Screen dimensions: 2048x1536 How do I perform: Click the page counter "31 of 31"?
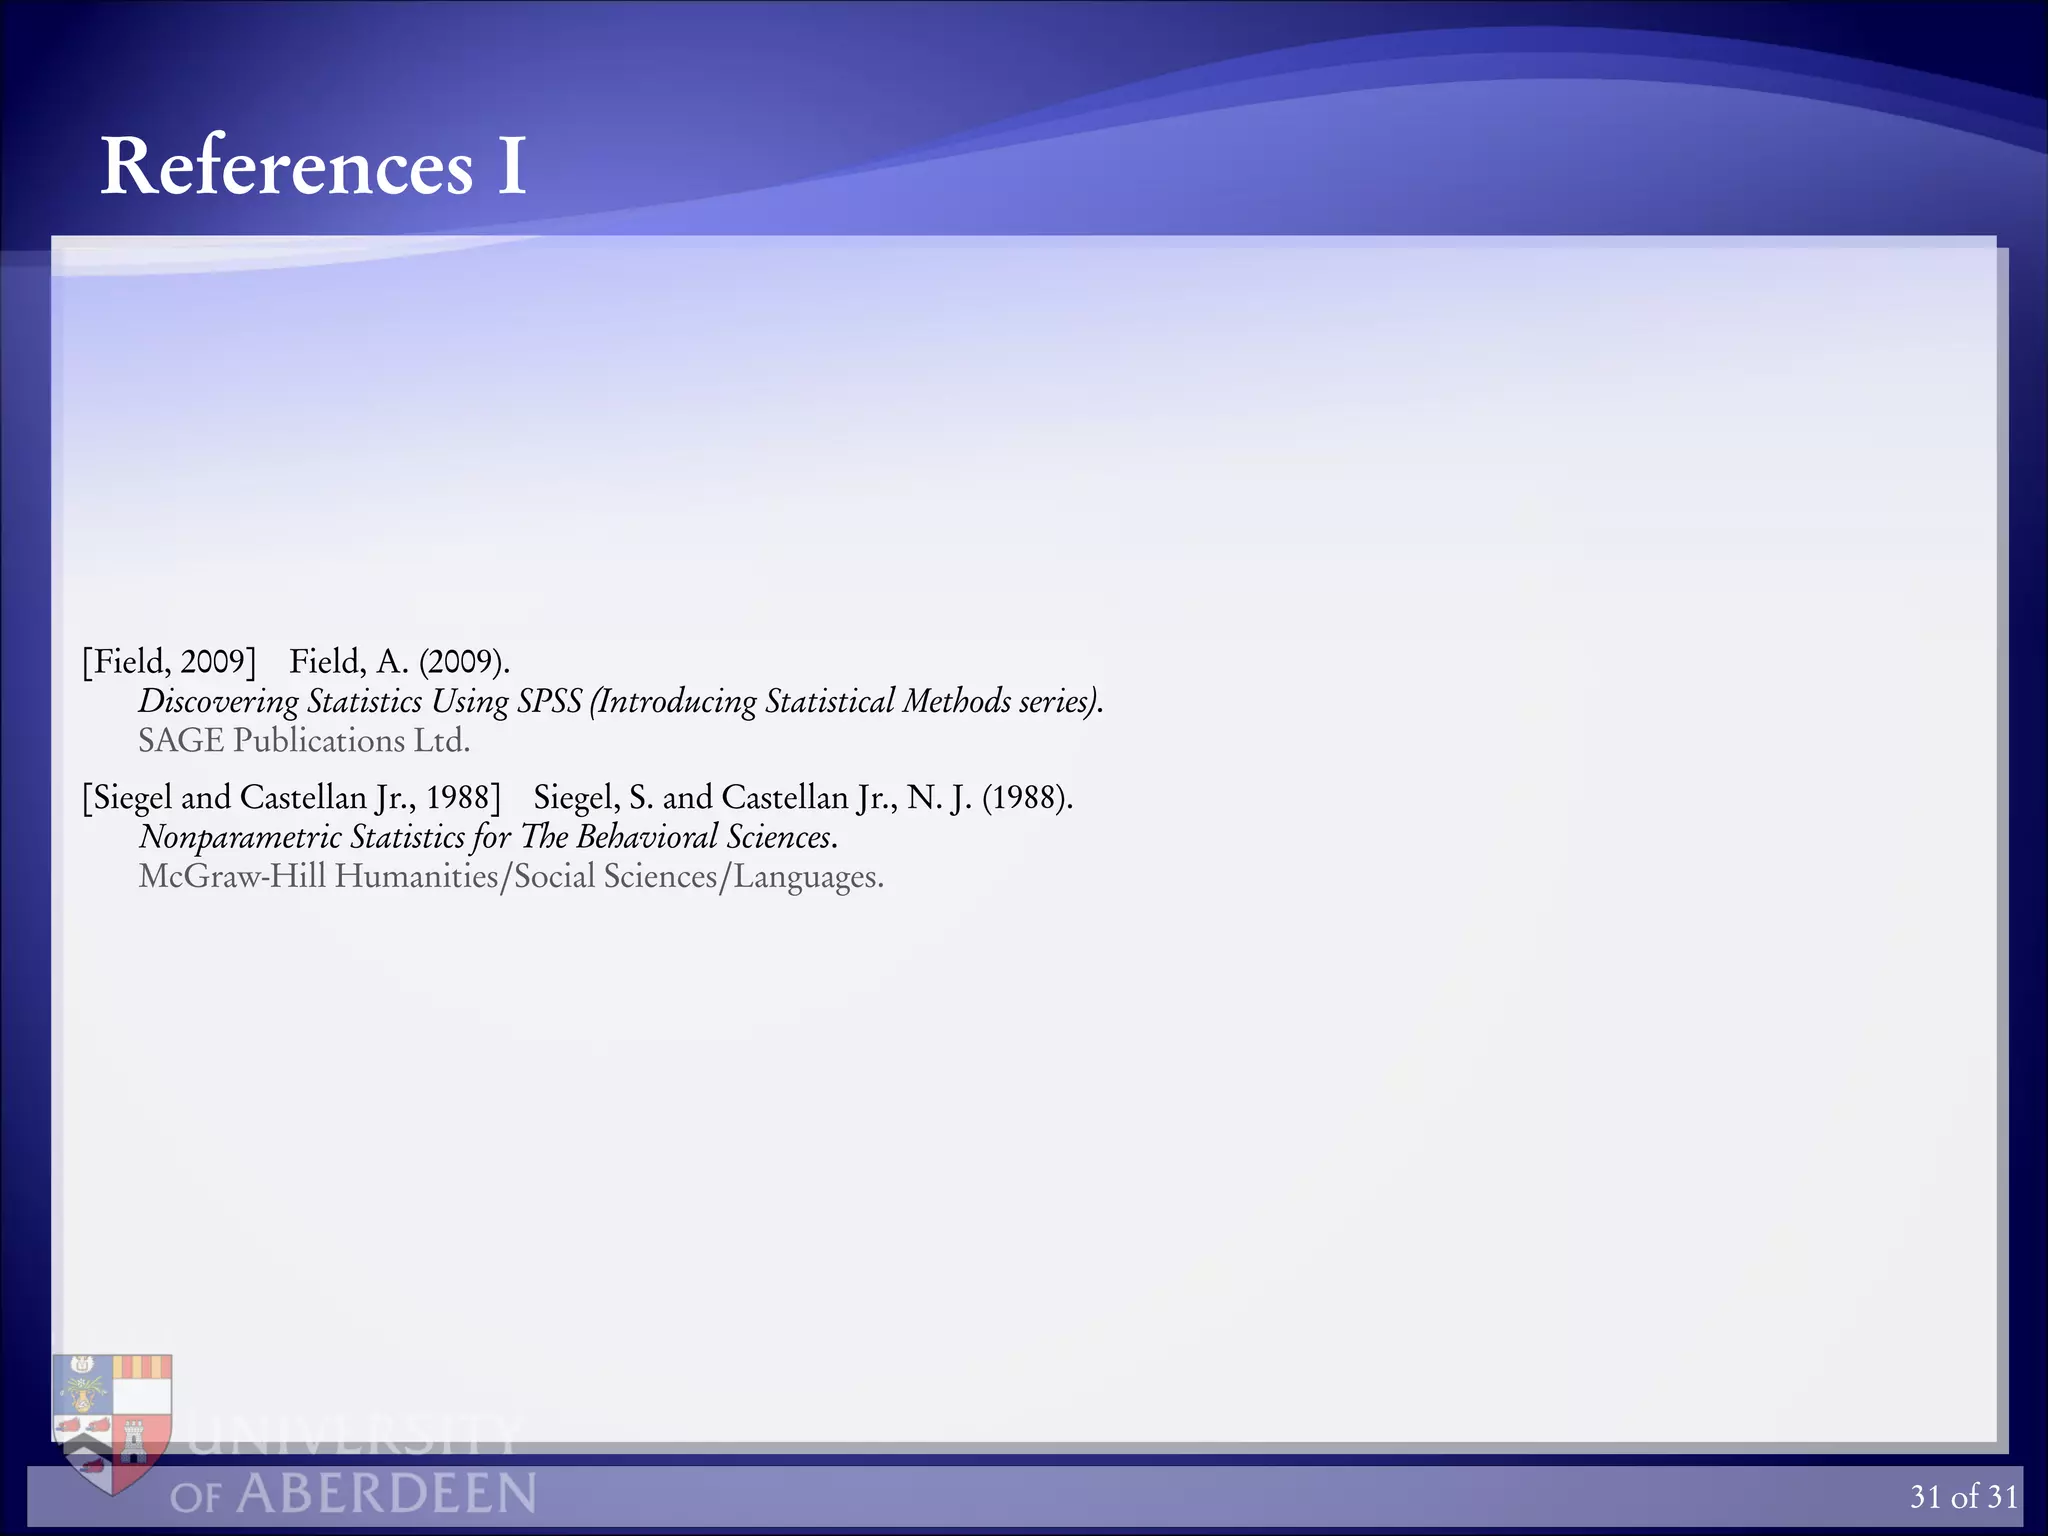point(1964,1496)
